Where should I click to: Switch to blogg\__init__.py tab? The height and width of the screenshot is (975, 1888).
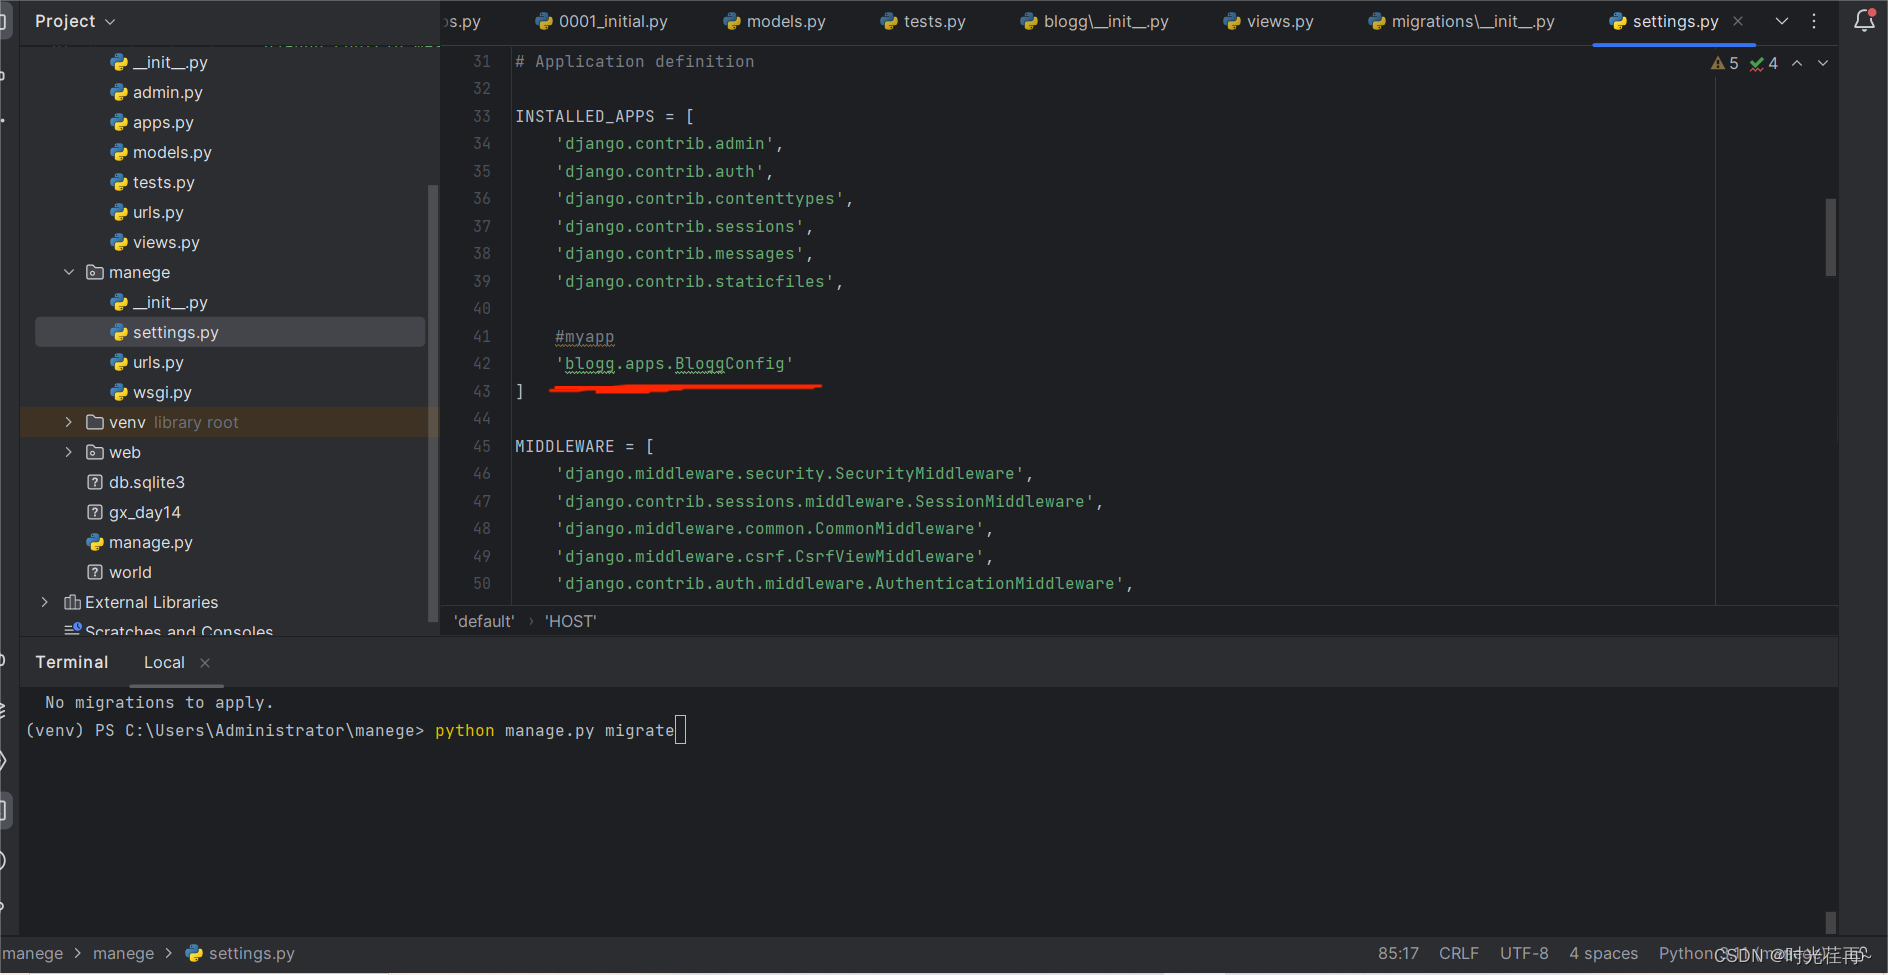(1094, 21)
